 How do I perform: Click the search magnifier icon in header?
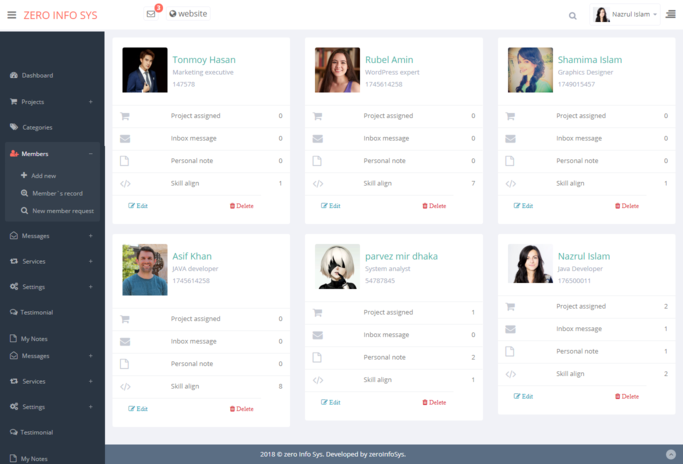tap(572, 15)
